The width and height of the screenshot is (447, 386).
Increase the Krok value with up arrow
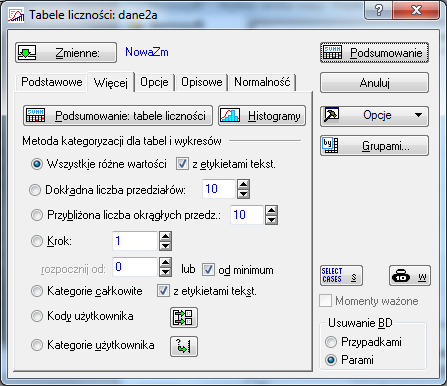(x=166, y=236)
